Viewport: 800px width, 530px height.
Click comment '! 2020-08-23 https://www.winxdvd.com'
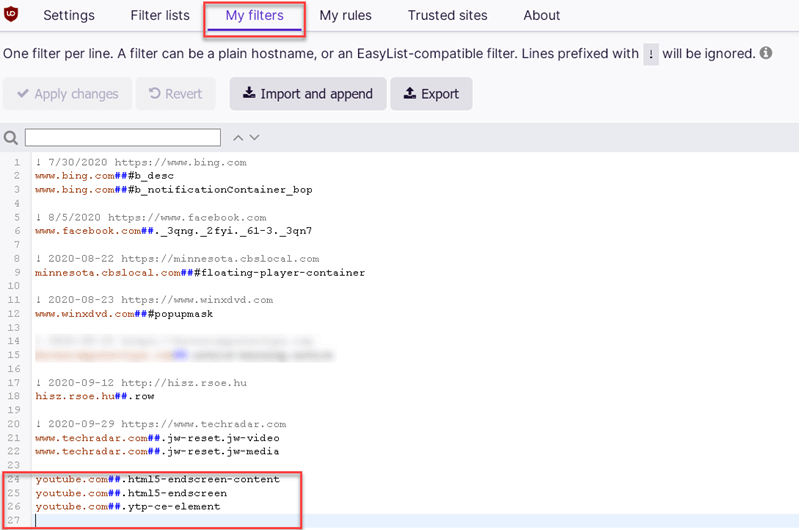point(154,300)
